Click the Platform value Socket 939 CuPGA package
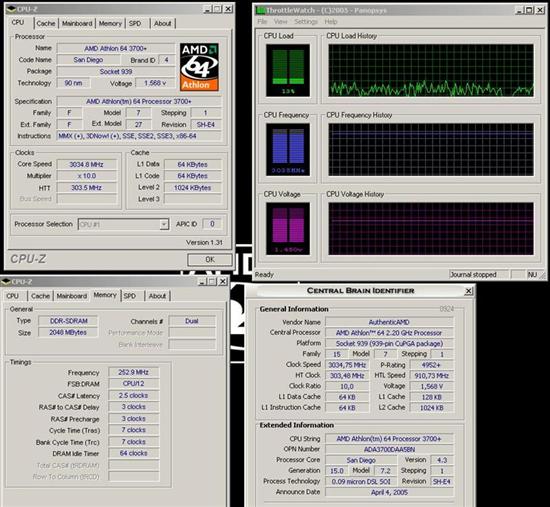Image resolution: width=550 pixels, height=507 pixels. coord(389,343)
